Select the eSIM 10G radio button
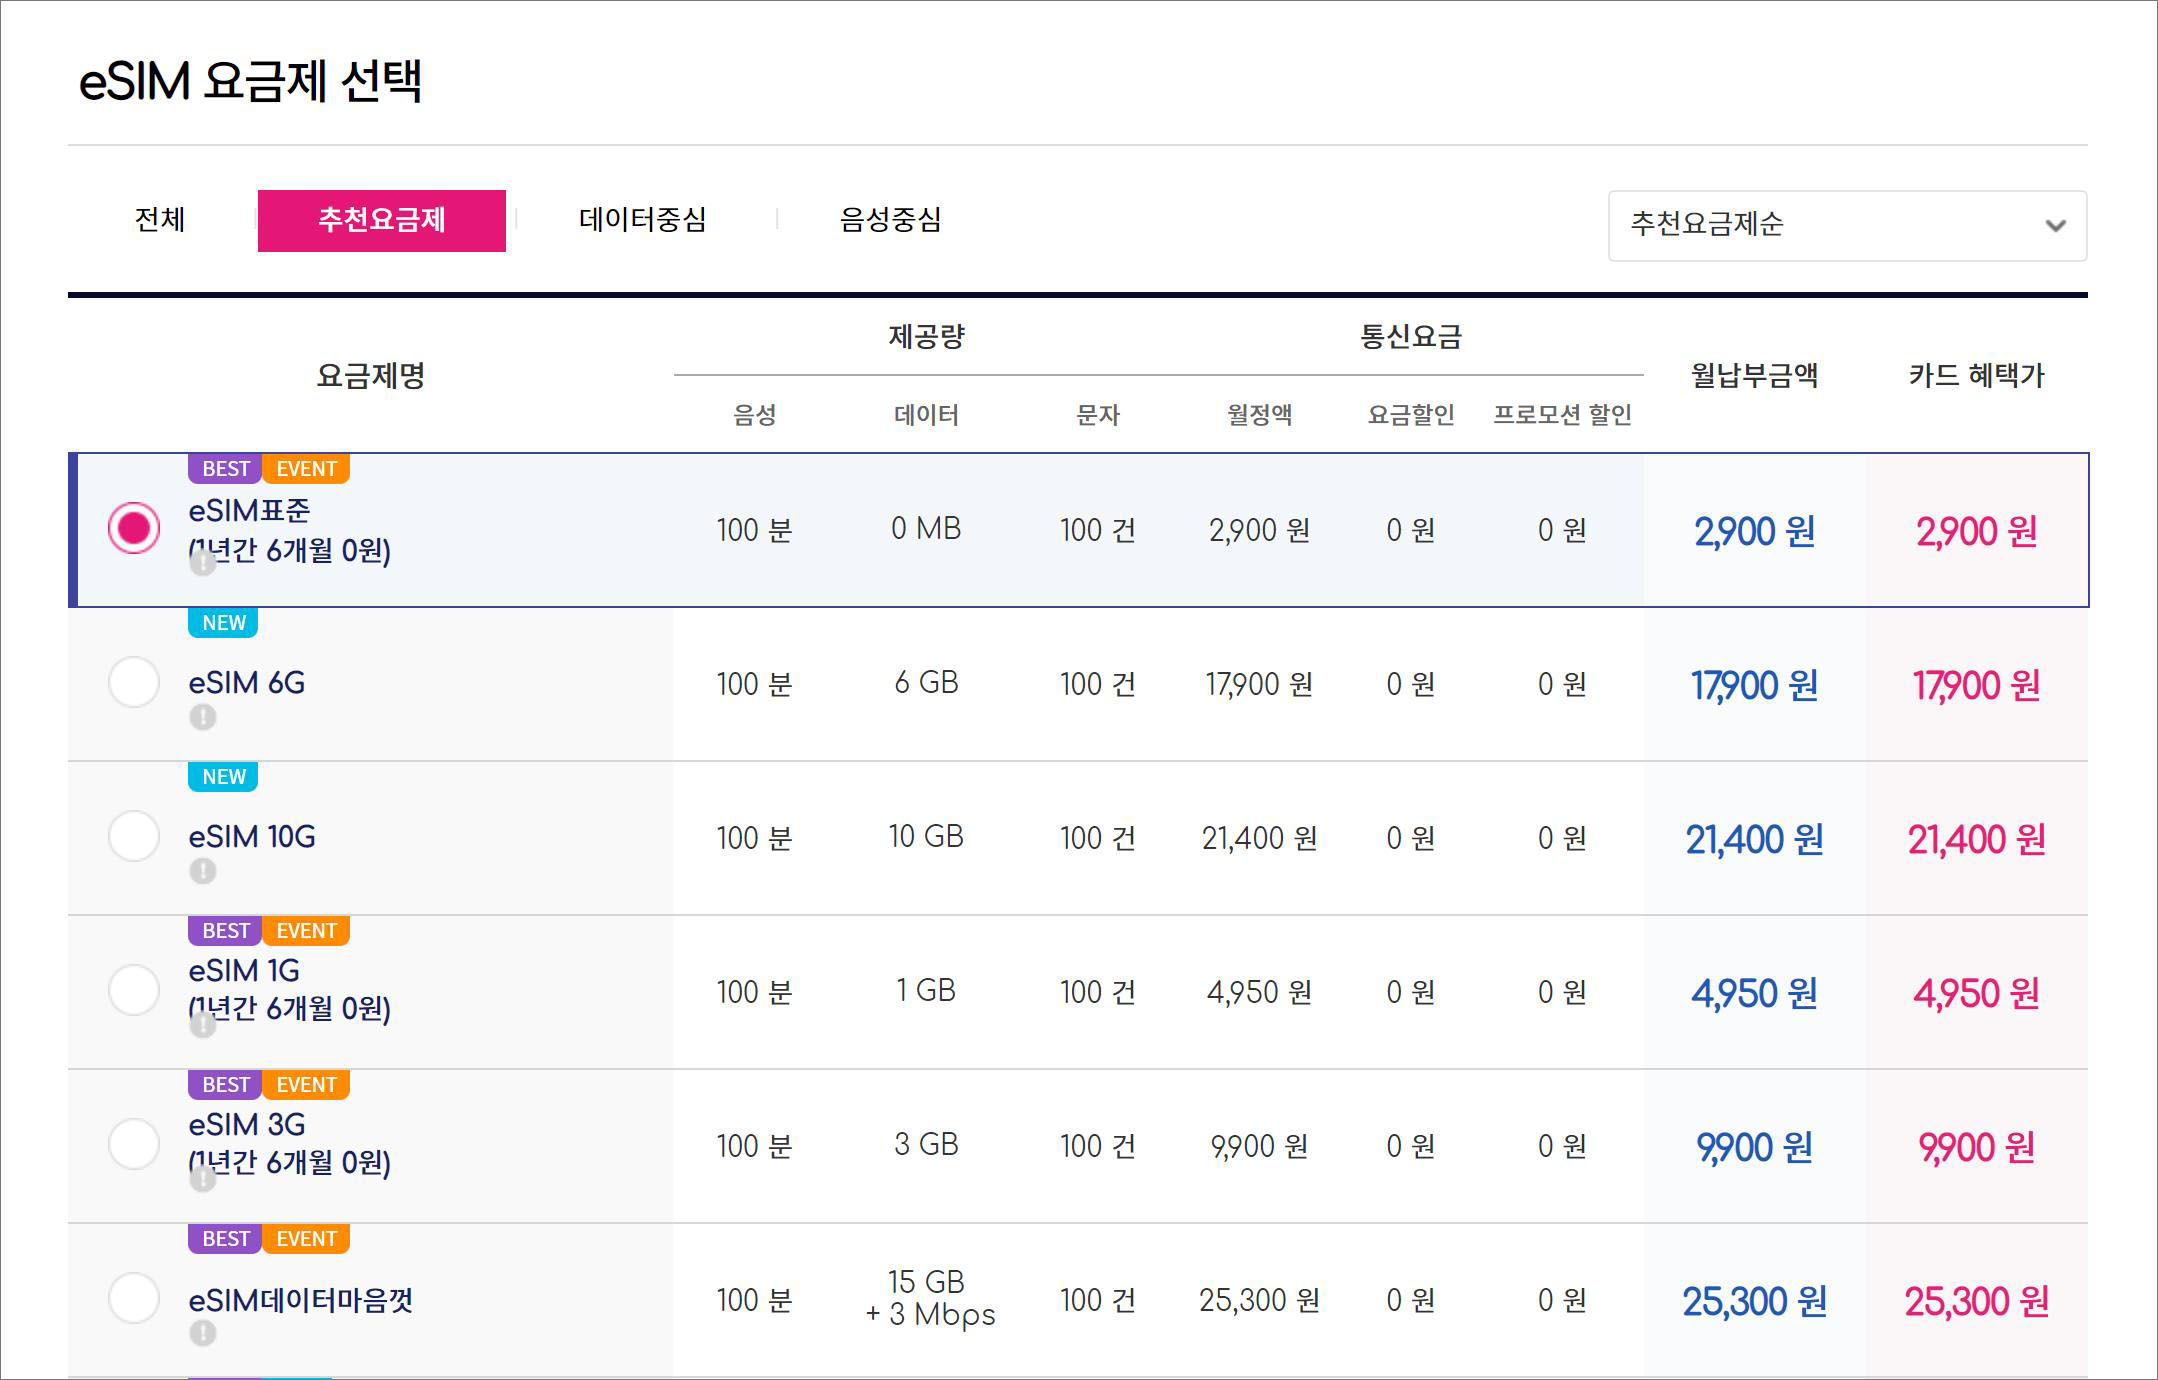The width and height of the screenshot is (2158, 1380). pos(134,837)
